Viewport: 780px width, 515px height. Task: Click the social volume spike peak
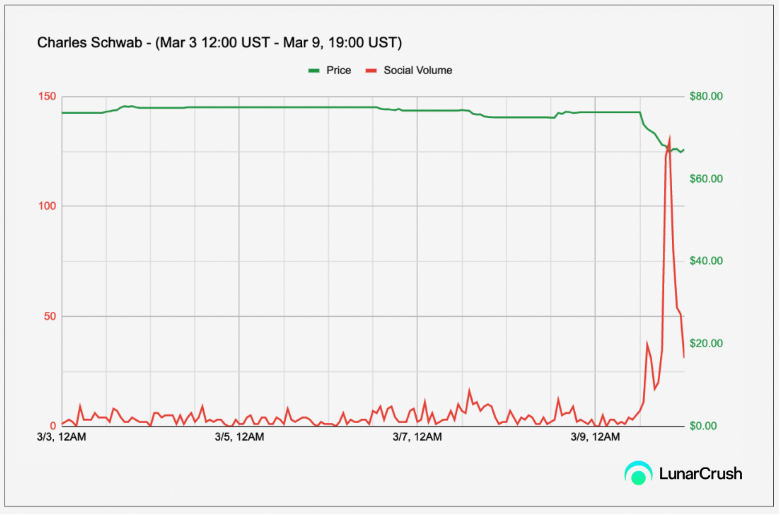670,137
